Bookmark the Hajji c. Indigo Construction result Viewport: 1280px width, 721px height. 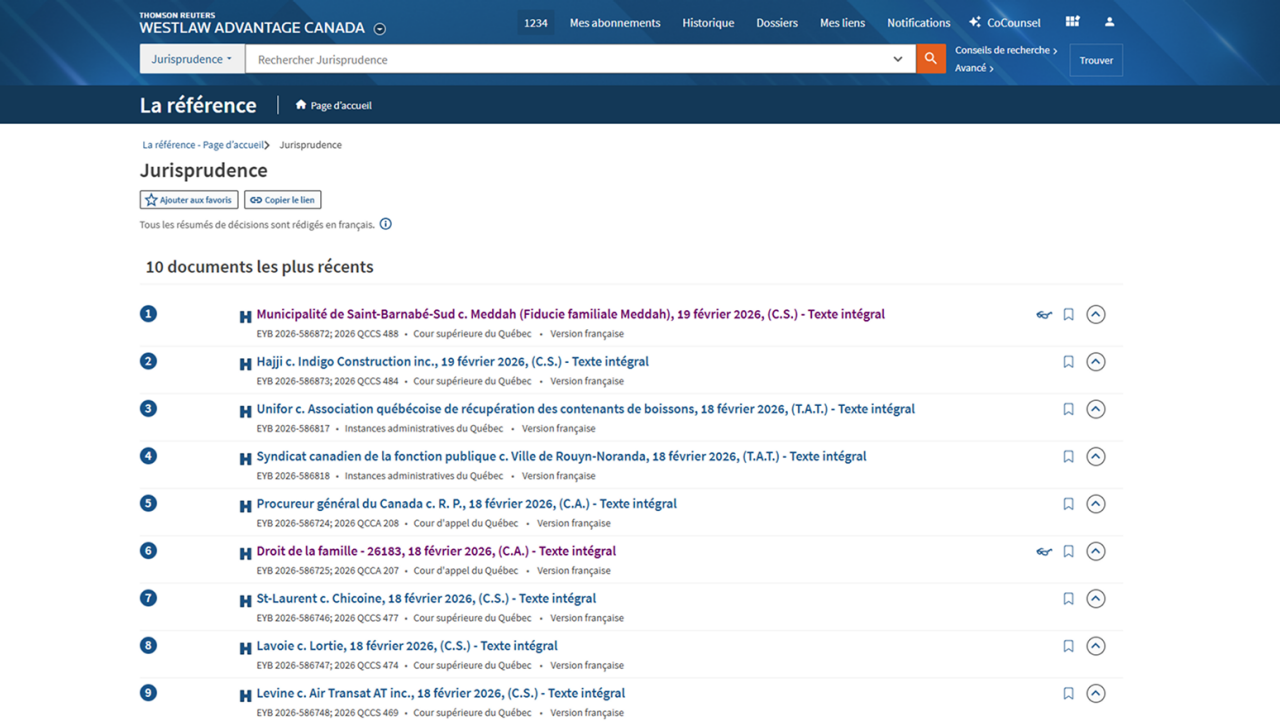tap(1068, 362)
